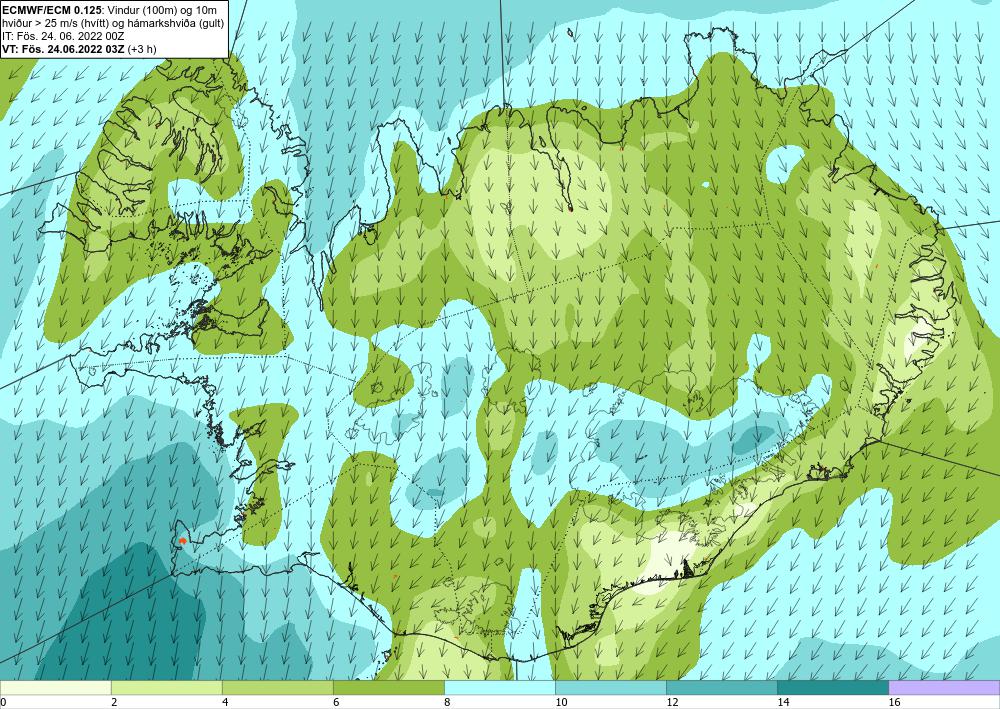Click the legend value label '2'
Screen dimensions: 1000x709
point(114,703)
